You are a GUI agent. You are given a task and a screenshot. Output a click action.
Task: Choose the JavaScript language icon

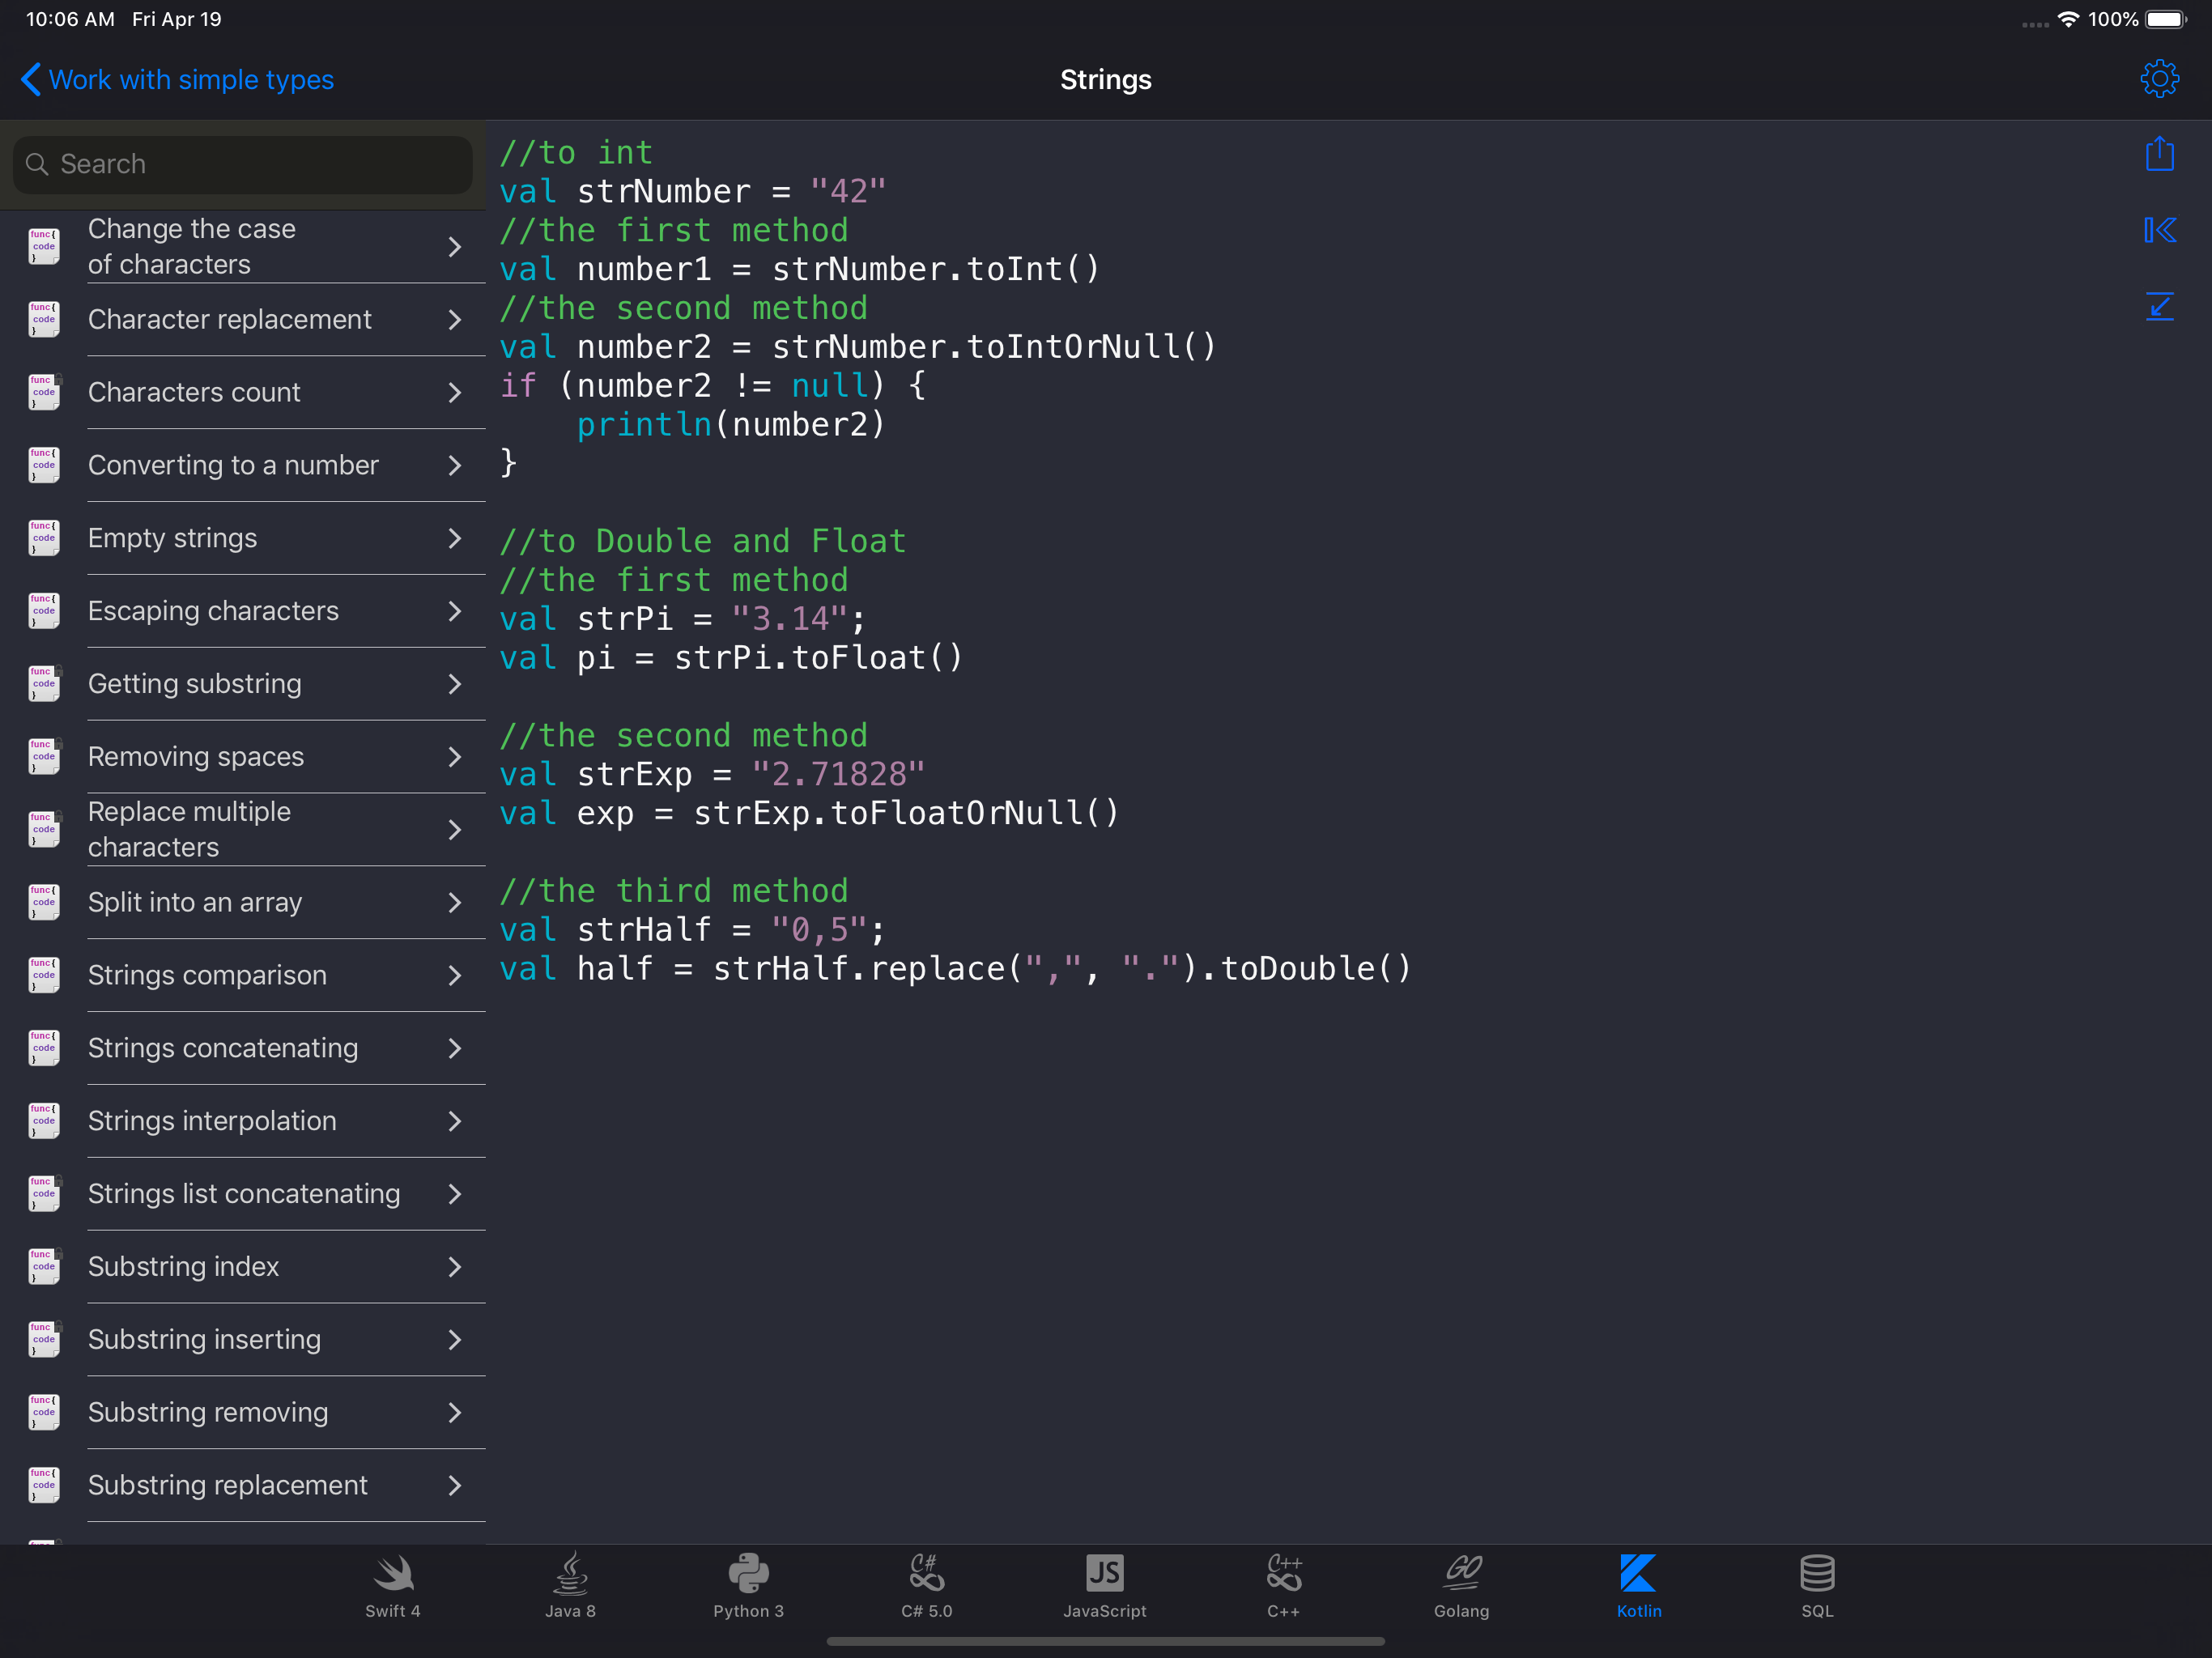(1104, 1585)
